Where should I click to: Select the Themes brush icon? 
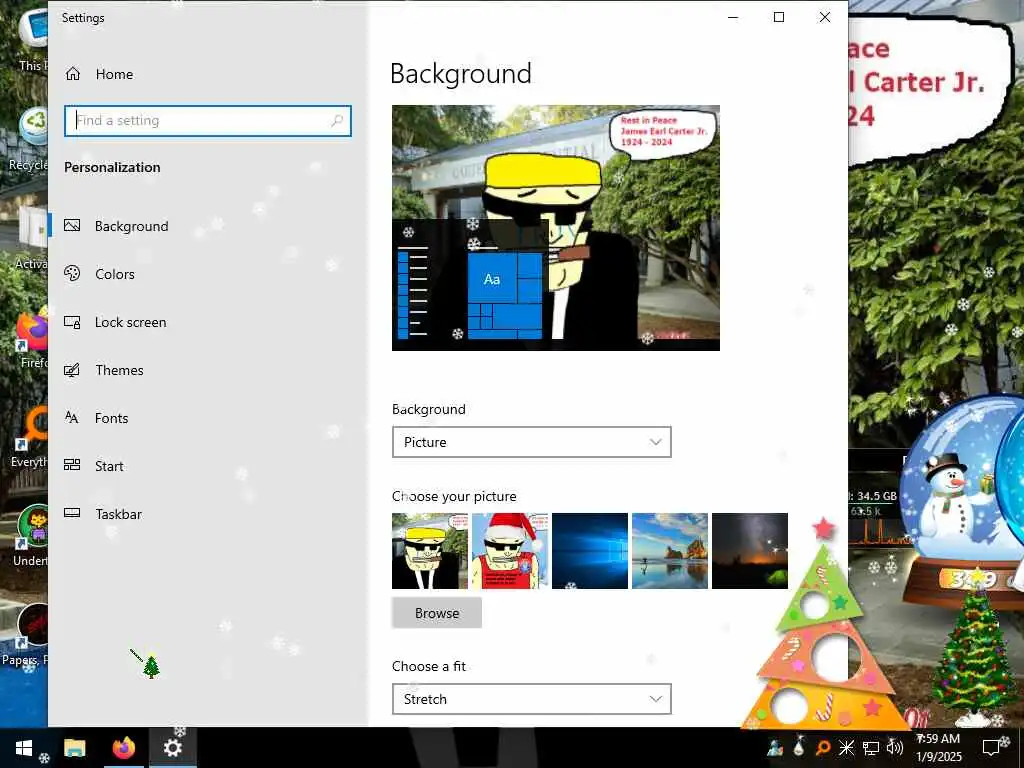(72, 370)
